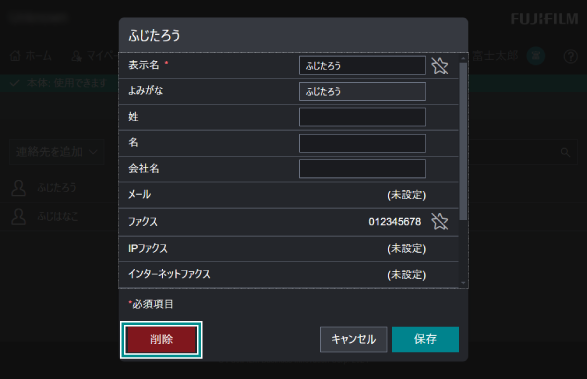The image size is (587, 379).
Task: Open the ファクス row with 012345678
Action: [x=289, y=222]
